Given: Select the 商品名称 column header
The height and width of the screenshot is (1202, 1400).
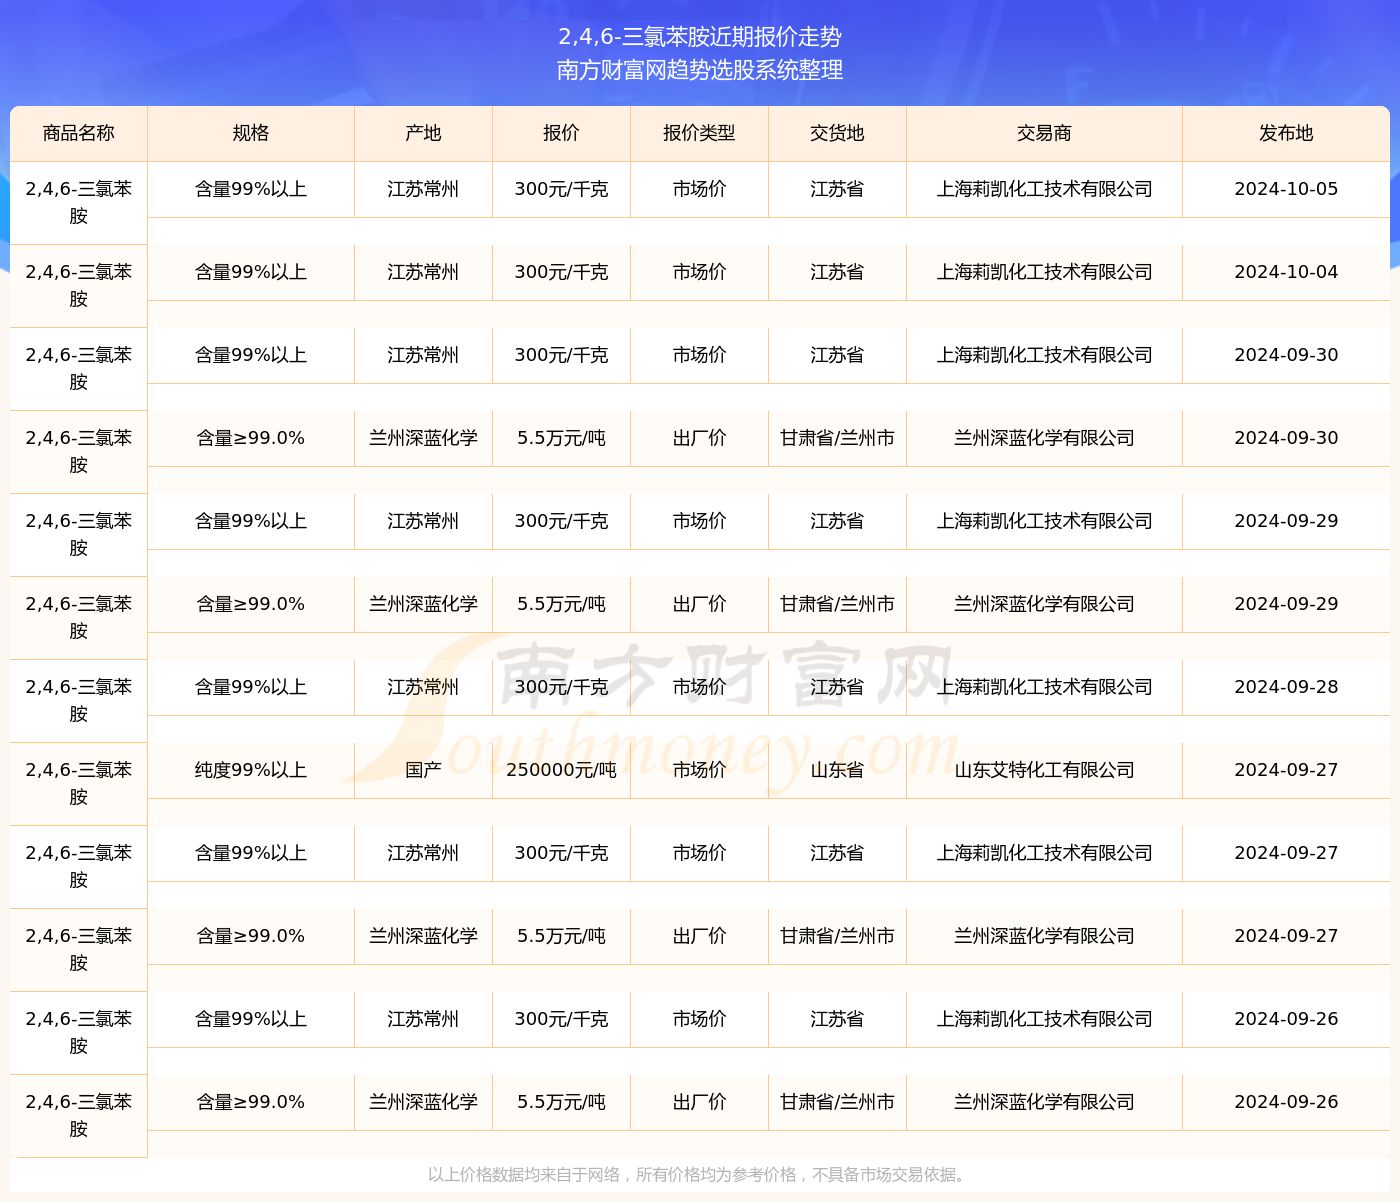Looking at the screenshot, I should click(79, 133).
